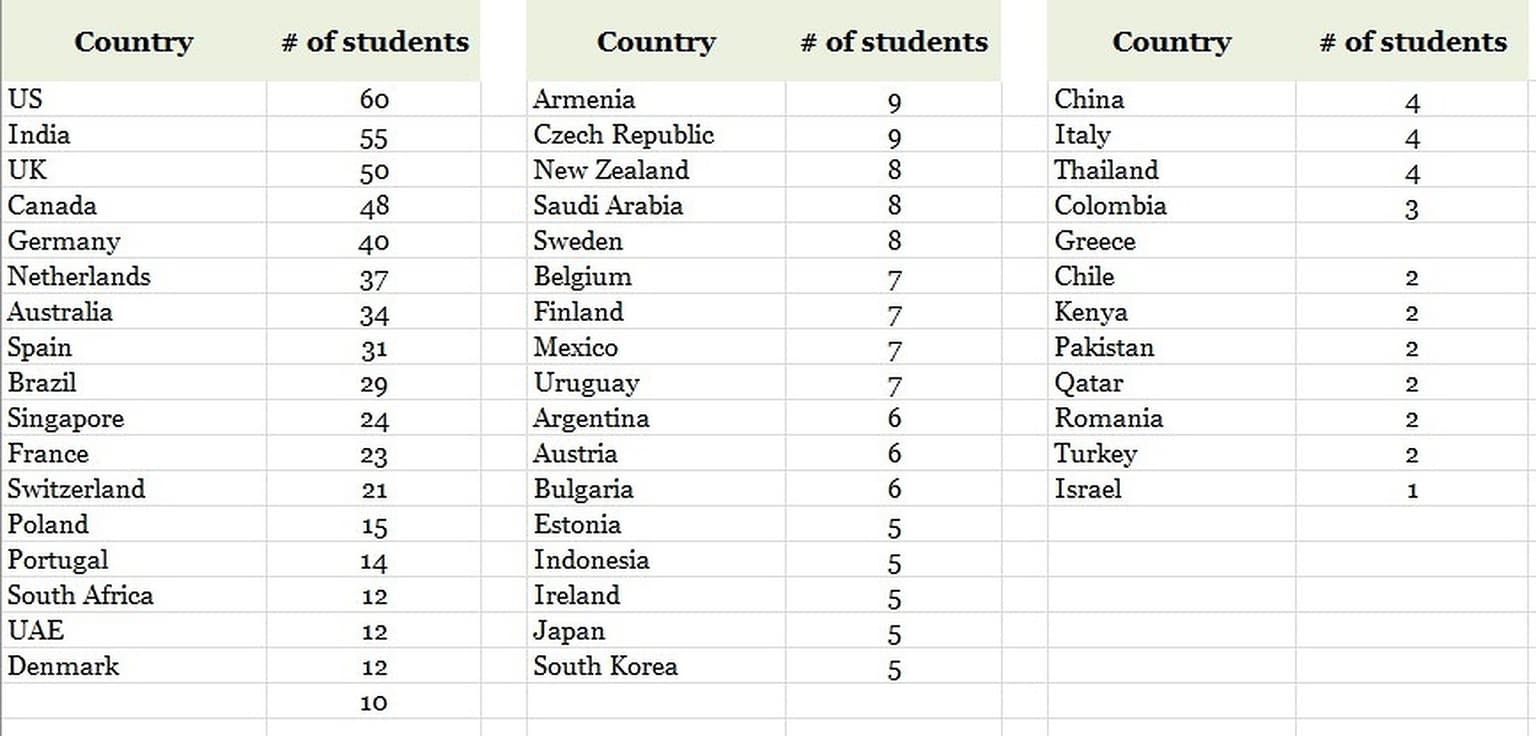Select the Colombia country cell
The image size is (1536, 736).
coord(1171,206)
